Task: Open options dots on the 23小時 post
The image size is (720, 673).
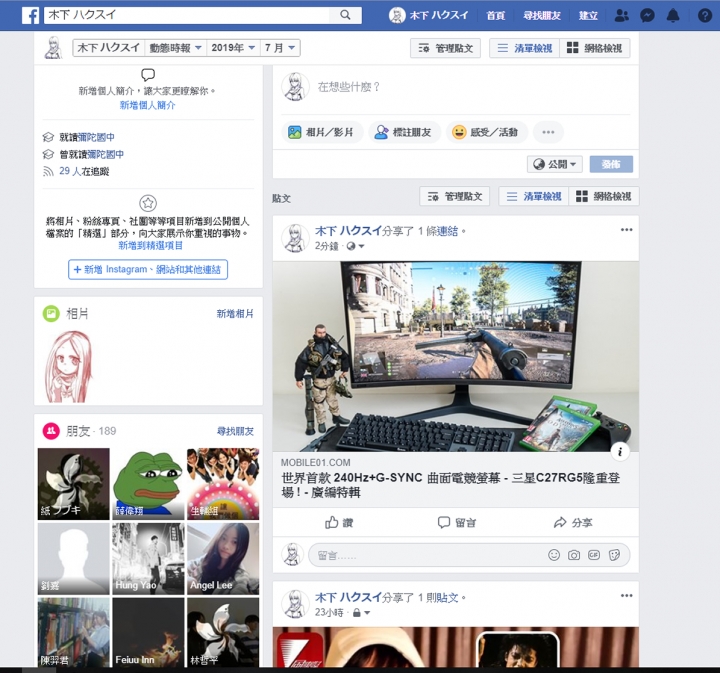Action: tap(626, 595)
